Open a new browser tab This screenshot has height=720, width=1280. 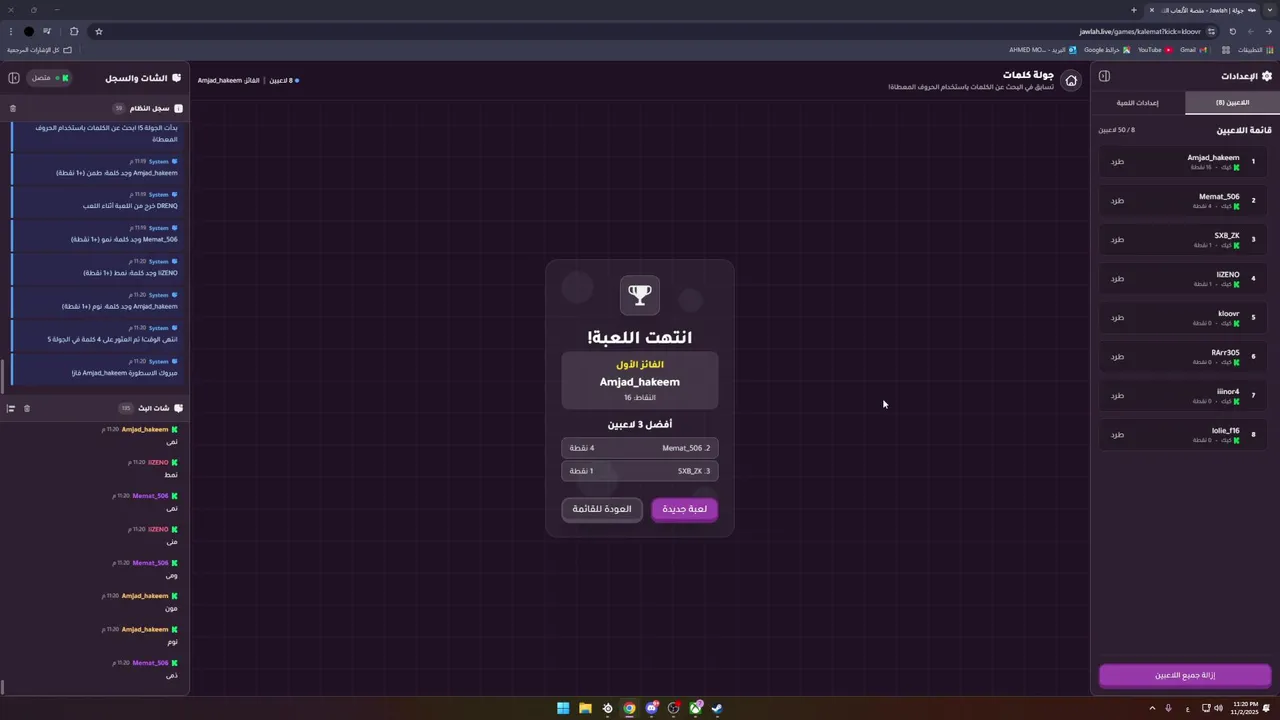1133,10
